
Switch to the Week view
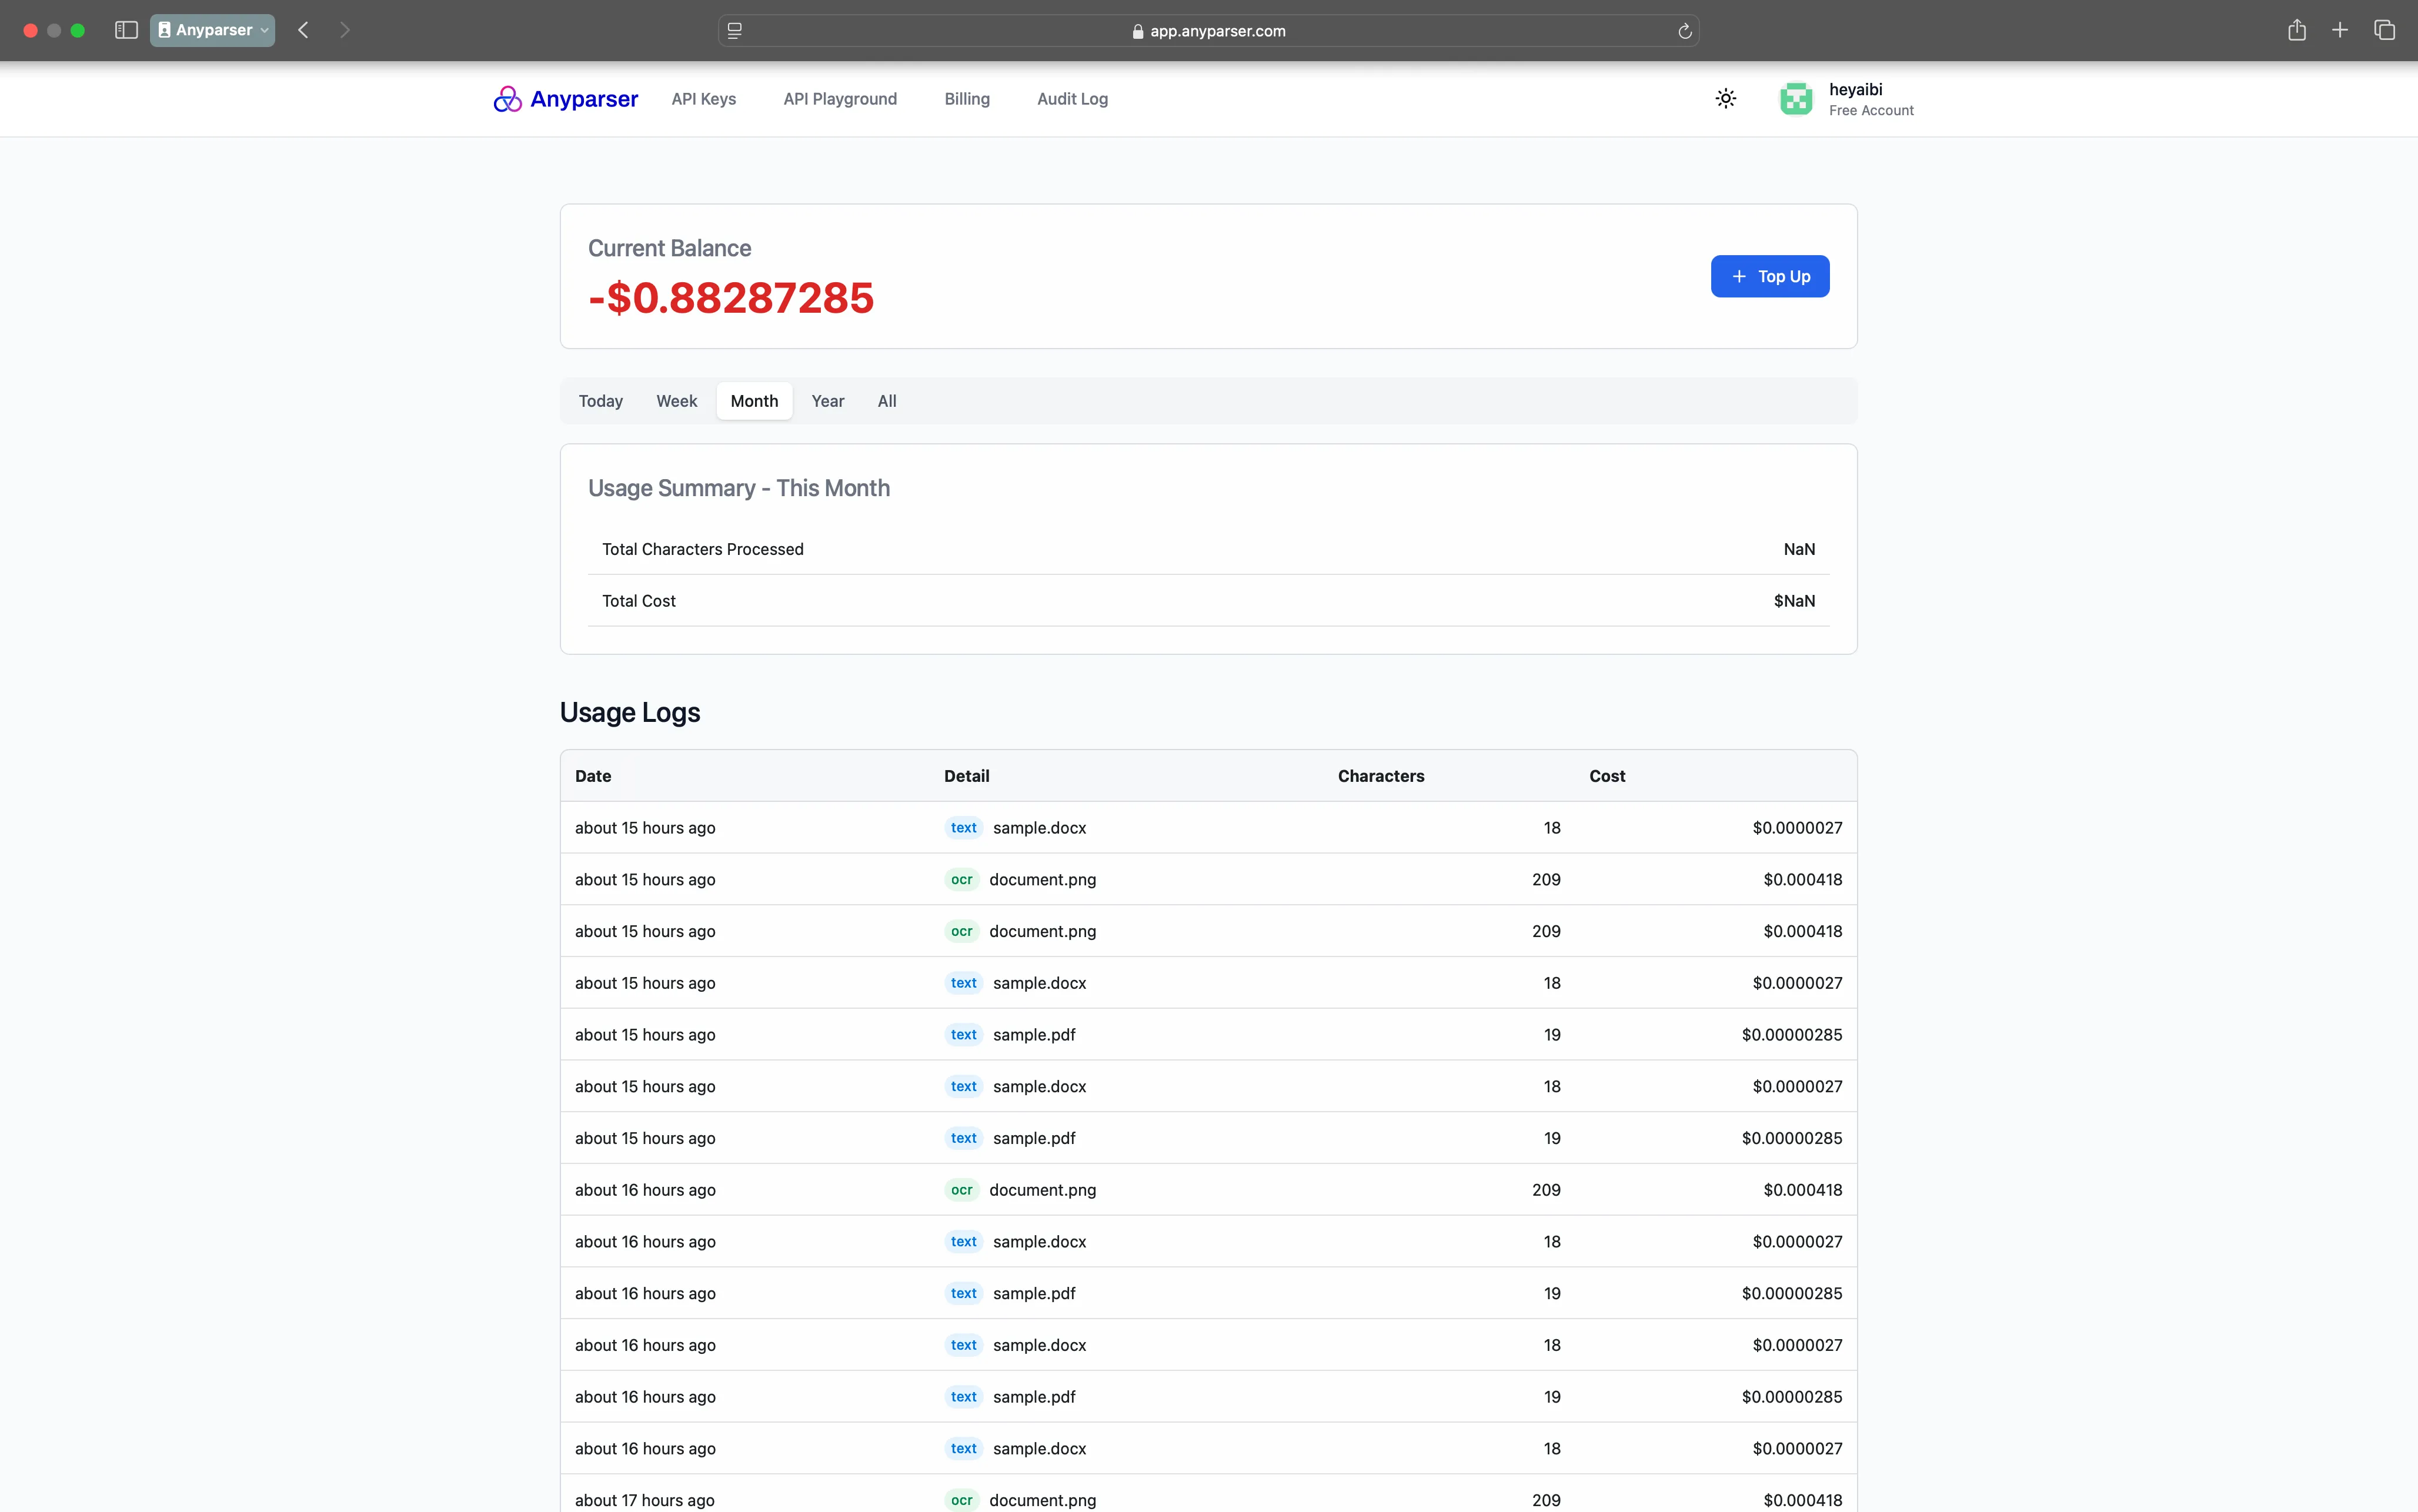(676, 401)
